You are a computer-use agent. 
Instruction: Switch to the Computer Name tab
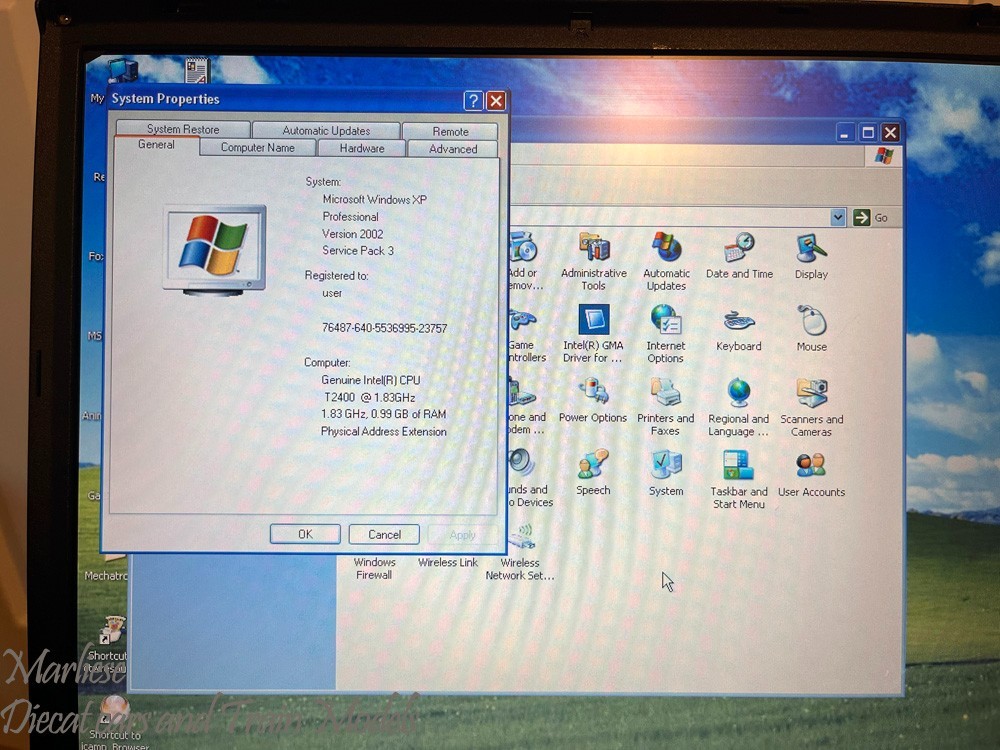pos(258,147)
